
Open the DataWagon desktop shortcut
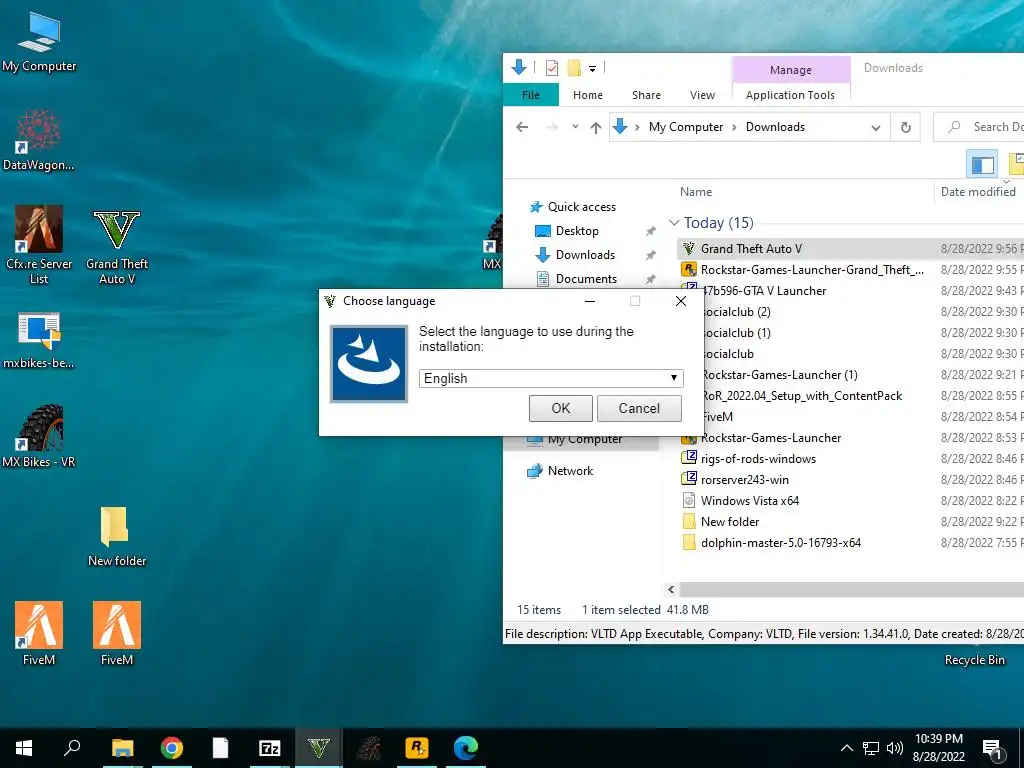(x=39, y=140)
